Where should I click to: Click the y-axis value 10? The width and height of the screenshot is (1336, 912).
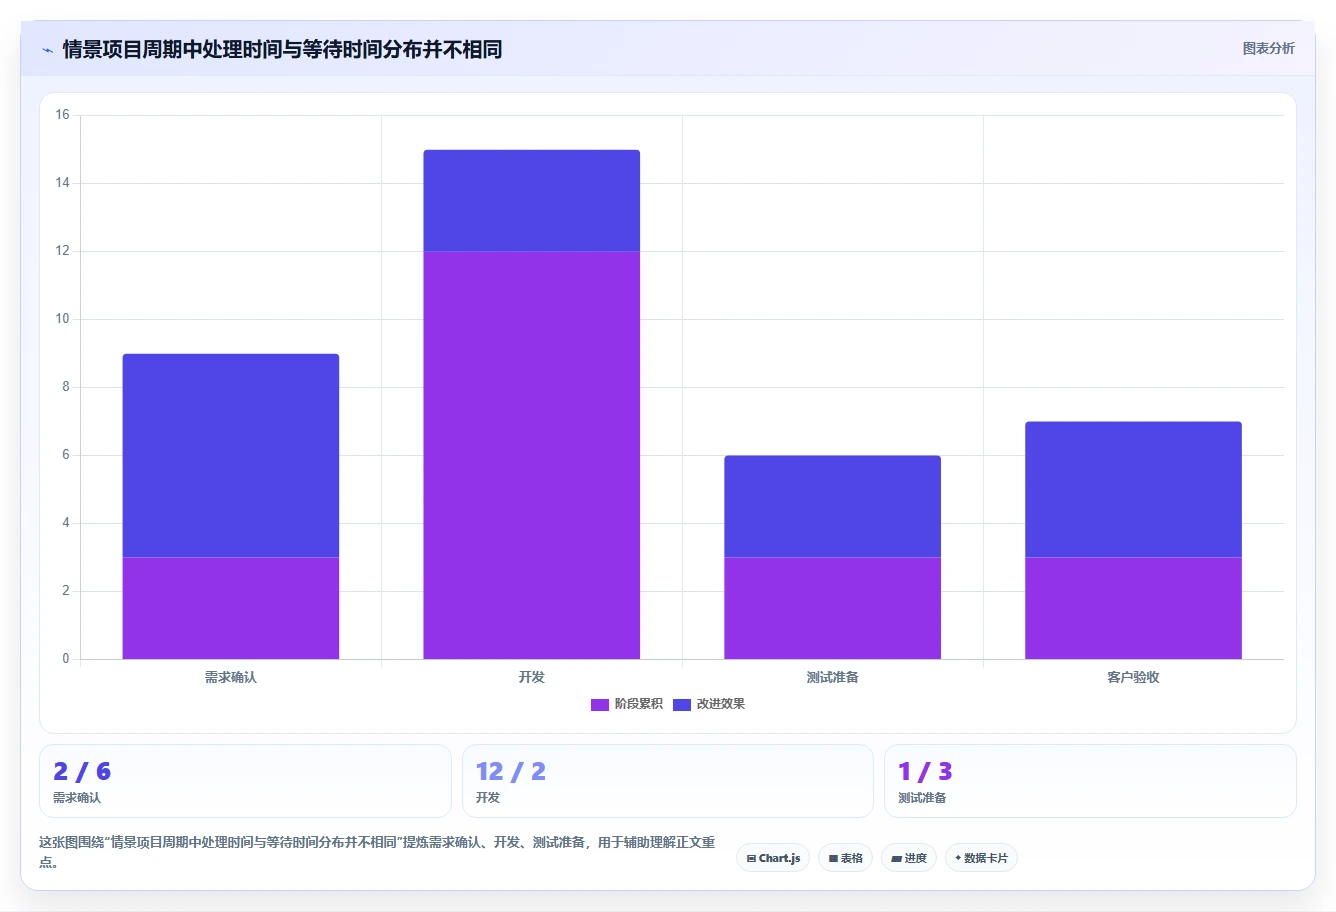[63, 319]
